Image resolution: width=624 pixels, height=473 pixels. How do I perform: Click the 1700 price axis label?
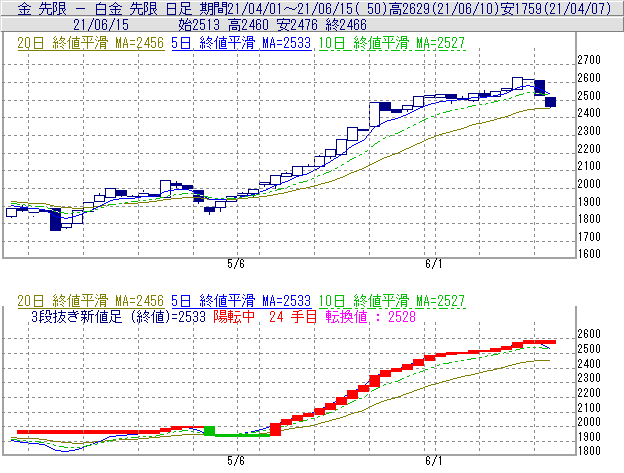click(x=589, y=237)
